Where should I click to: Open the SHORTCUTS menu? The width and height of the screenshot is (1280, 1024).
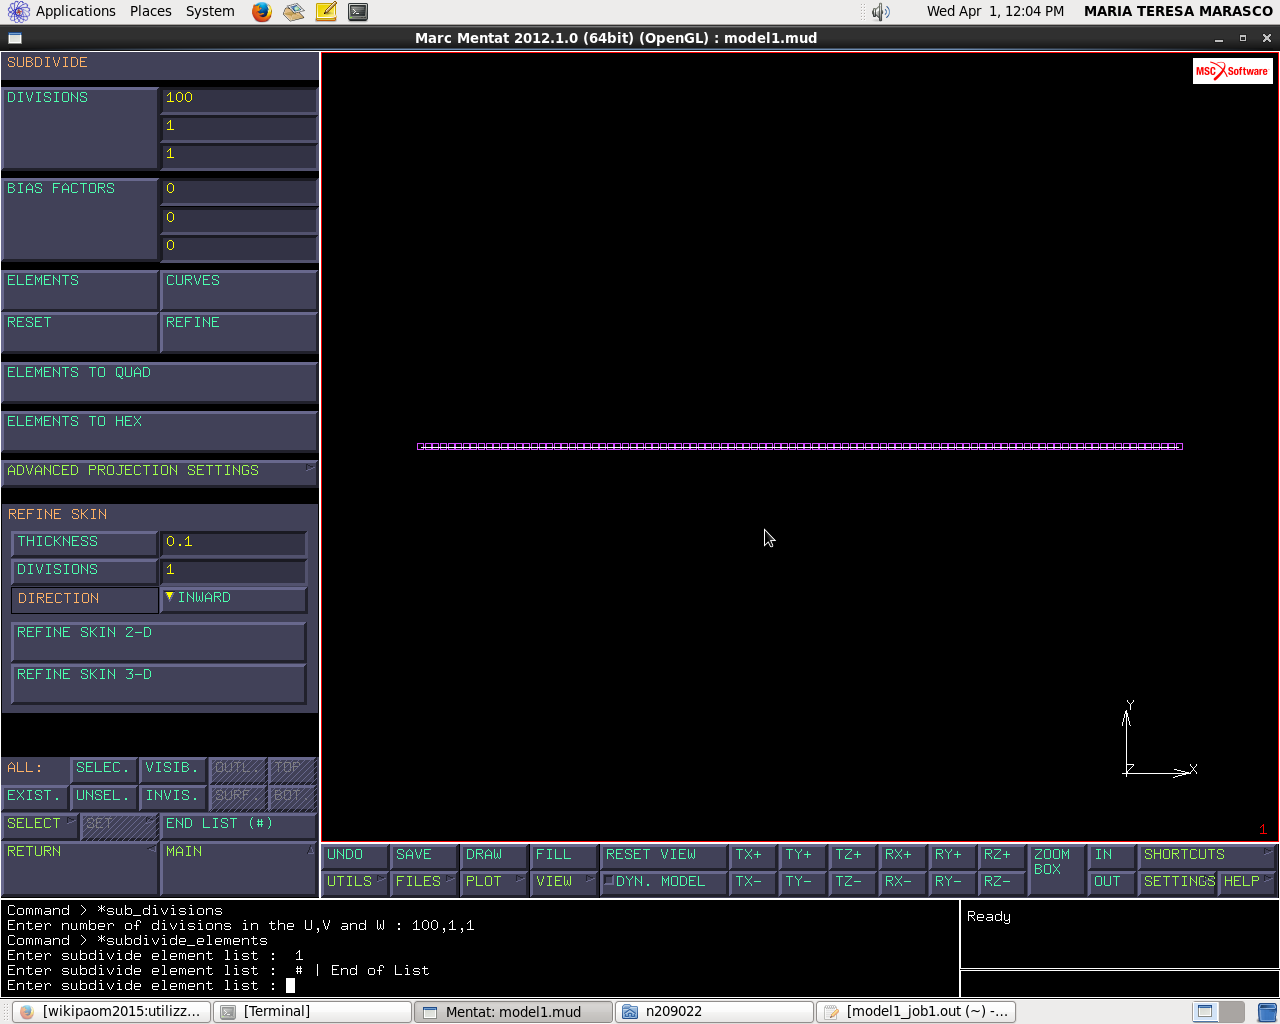(x=1208, y=855)
